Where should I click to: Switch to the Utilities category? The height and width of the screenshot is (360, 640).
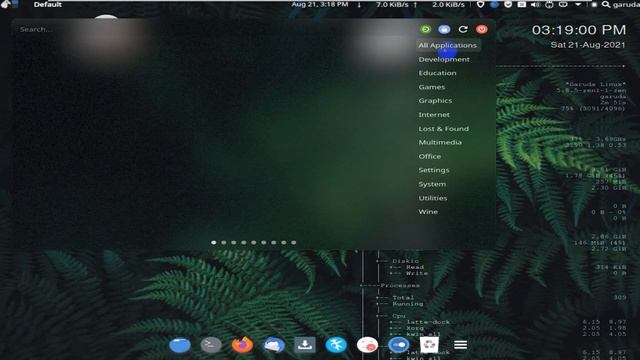pyautogui.click(x=433, y=198)
